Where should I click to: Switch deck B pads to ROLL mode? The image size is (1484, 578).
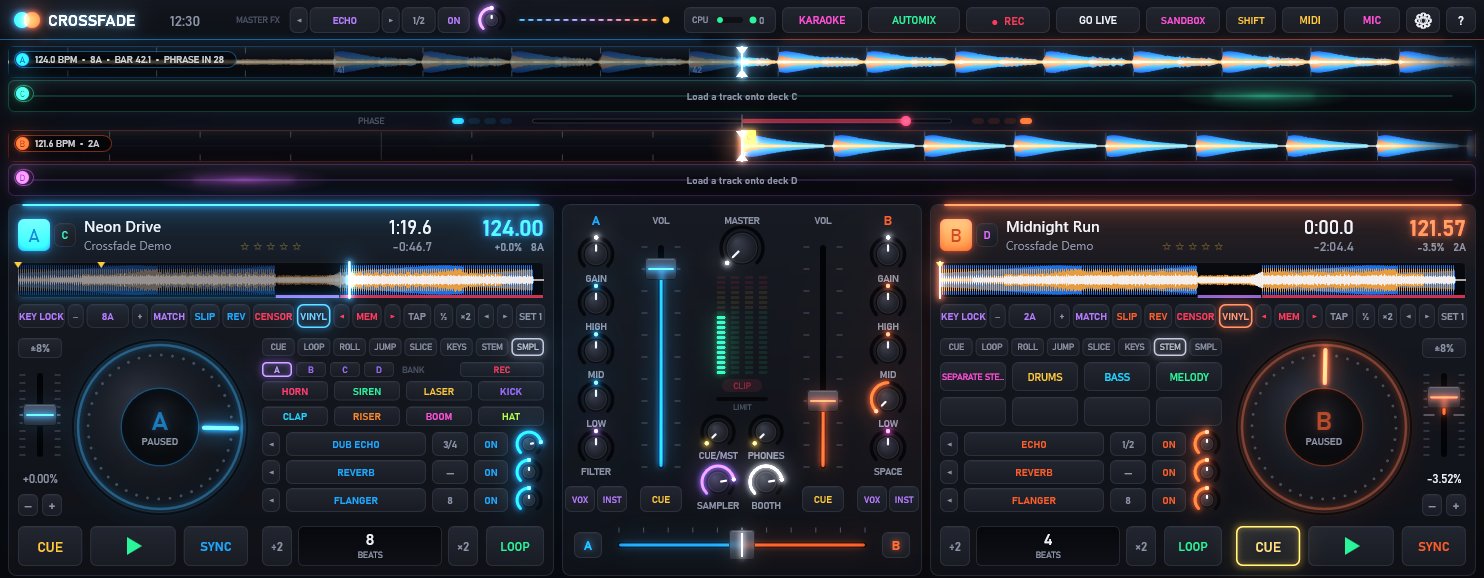[1027, 347]
